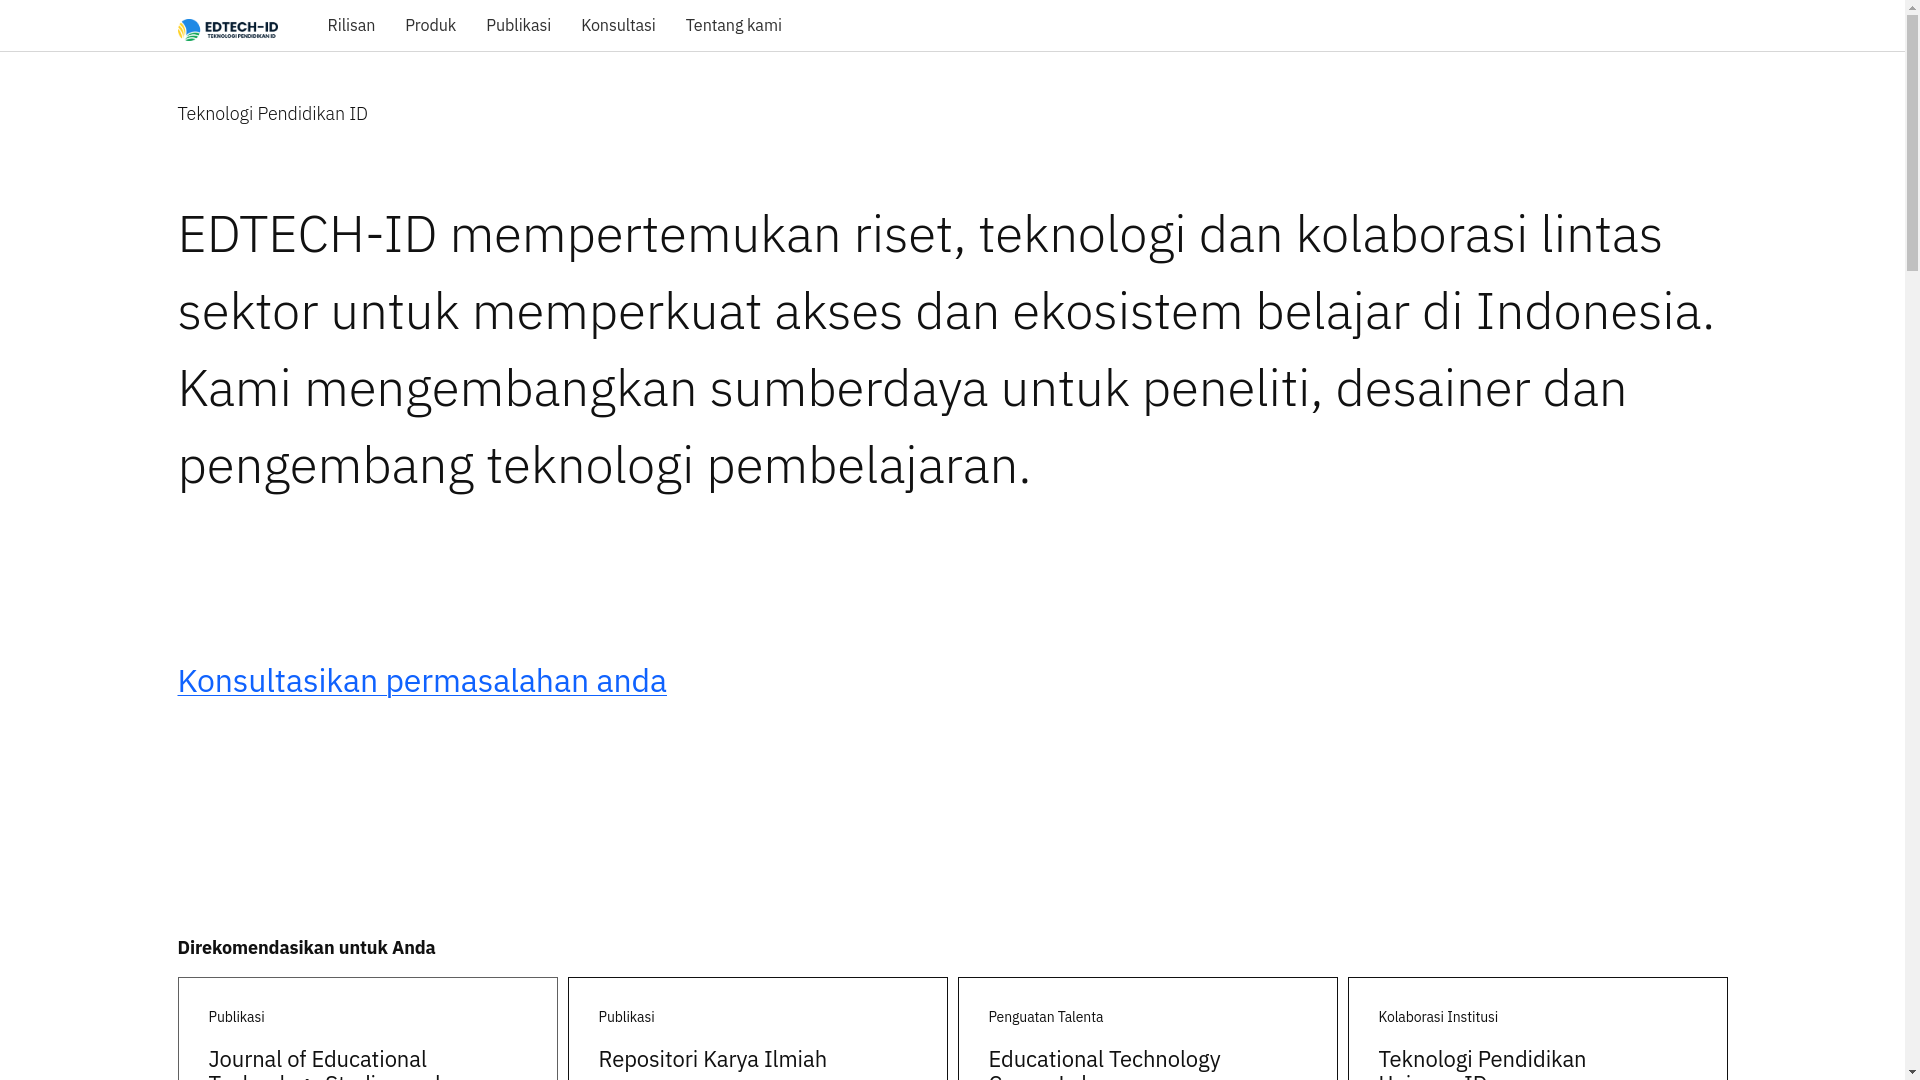Viewport: 1920px width, 1080px height.
Task: Open the Repositori Karya Ilmiah card
Action: coord(758,1029)
